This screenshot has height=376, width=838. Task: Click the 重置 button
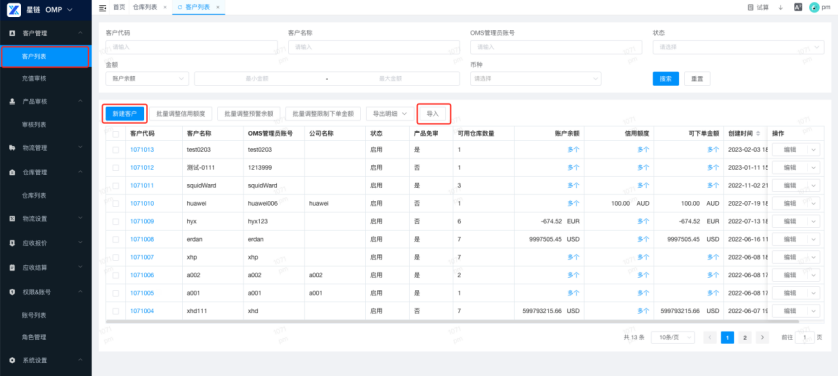697,79
